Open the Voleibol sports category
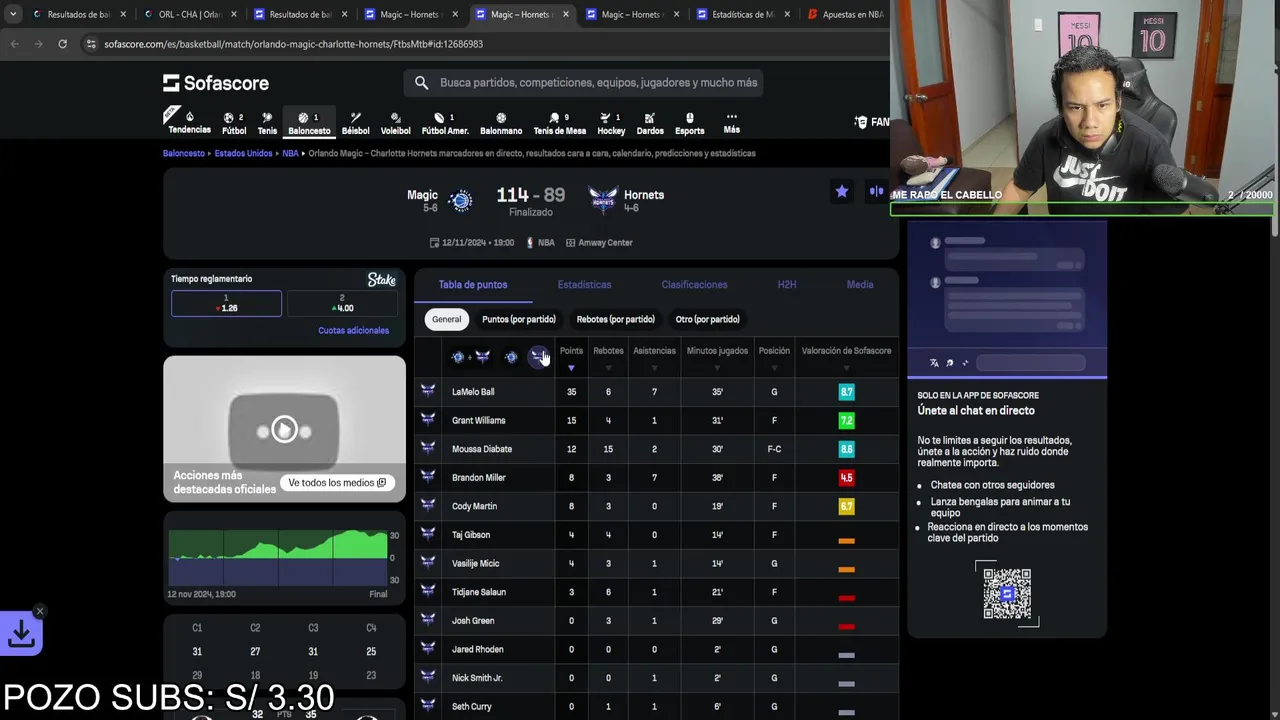 coord(395,123)
